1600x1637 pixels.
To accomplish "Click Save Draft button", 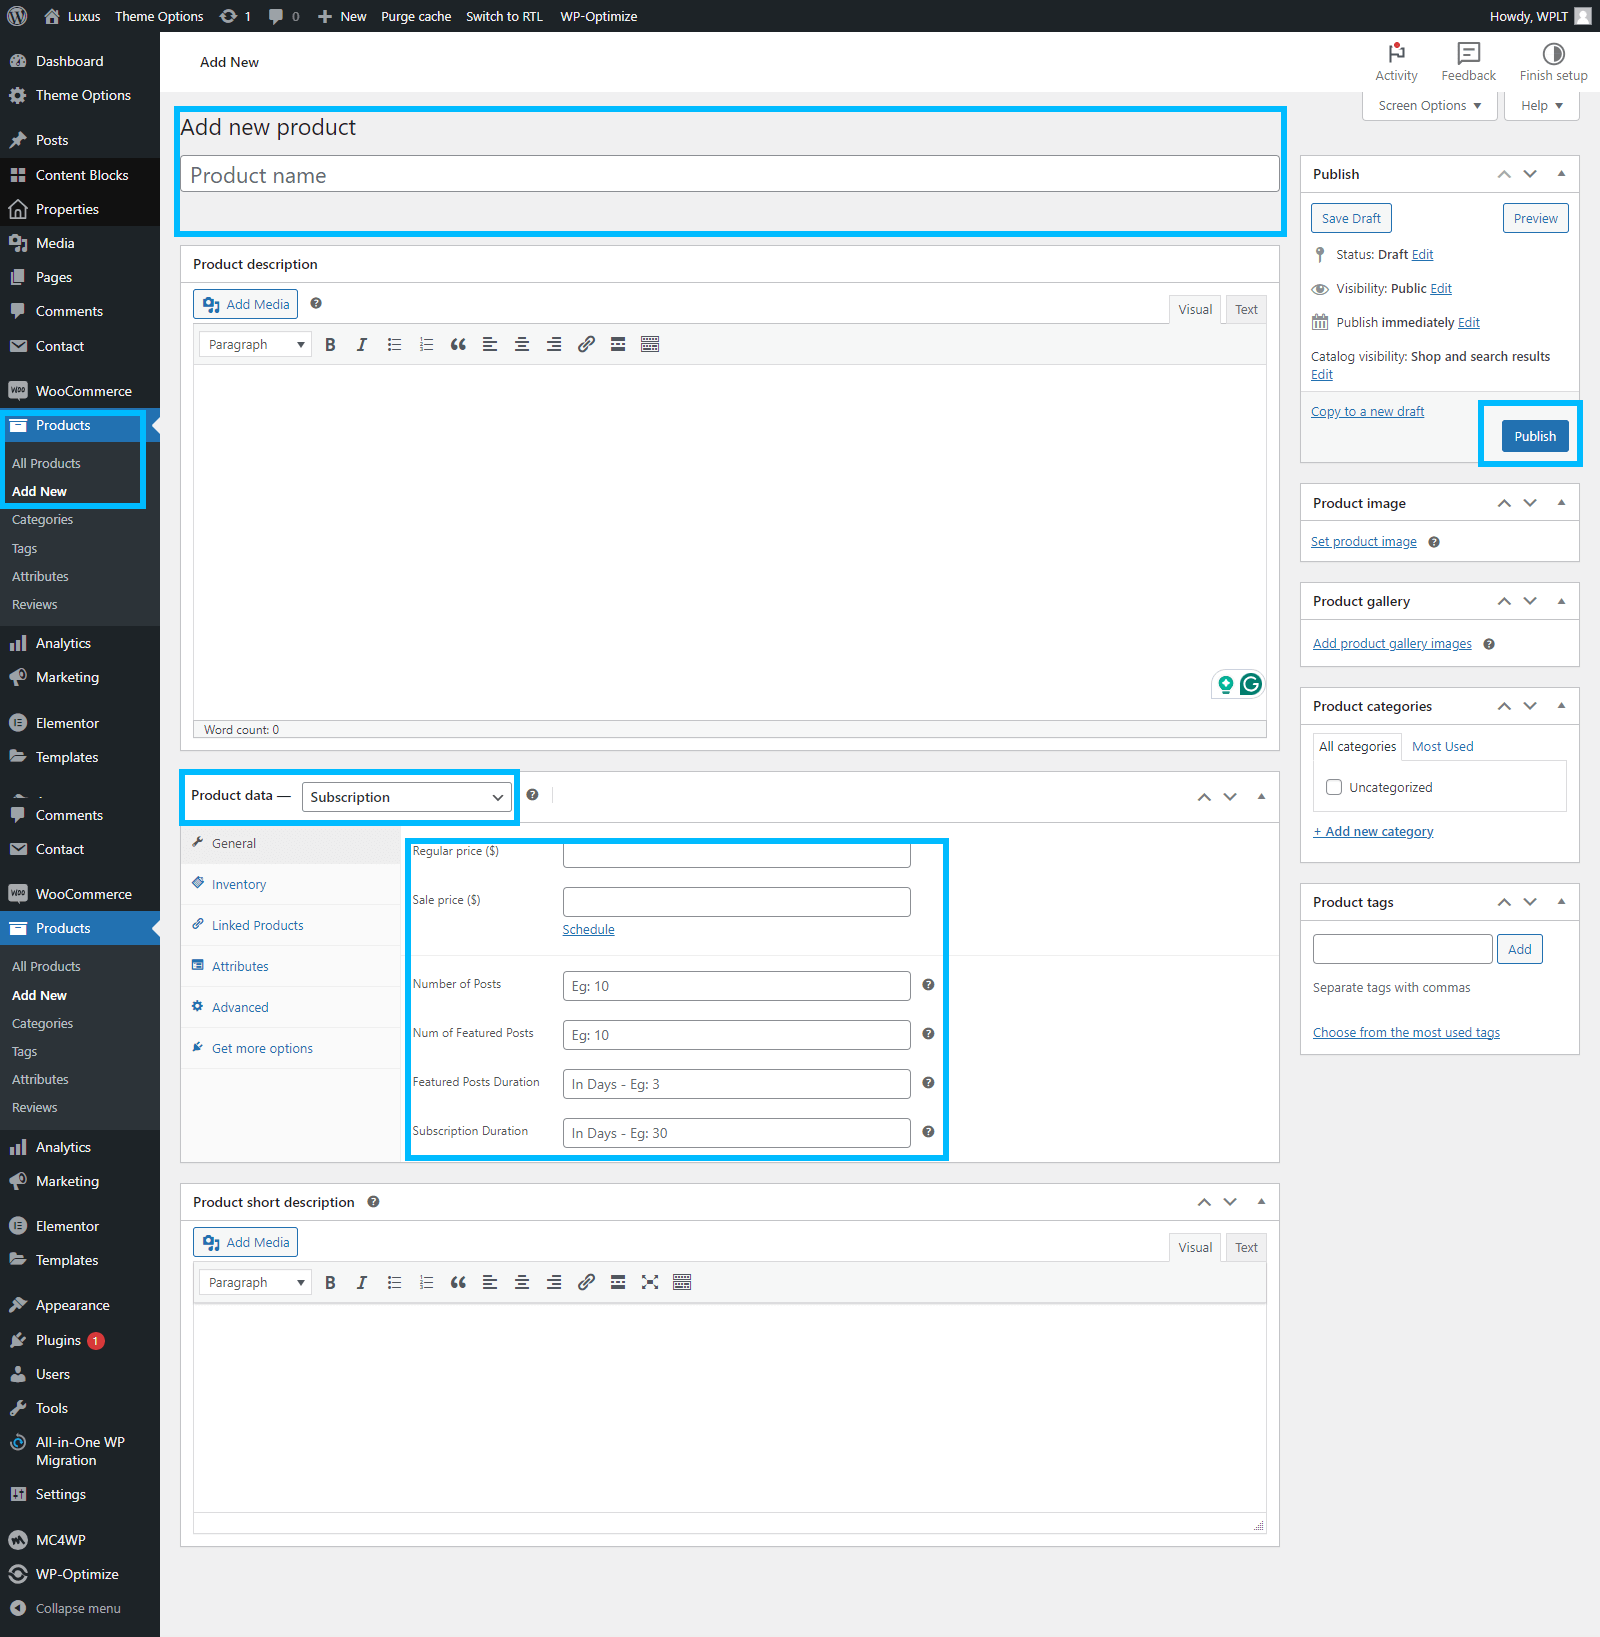I will [x=1351, y=219].
